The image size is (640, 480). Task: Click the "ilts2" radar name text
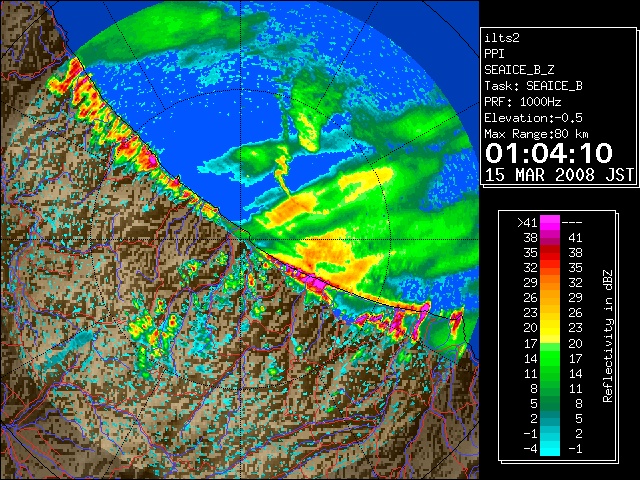[x=502, y=38]
